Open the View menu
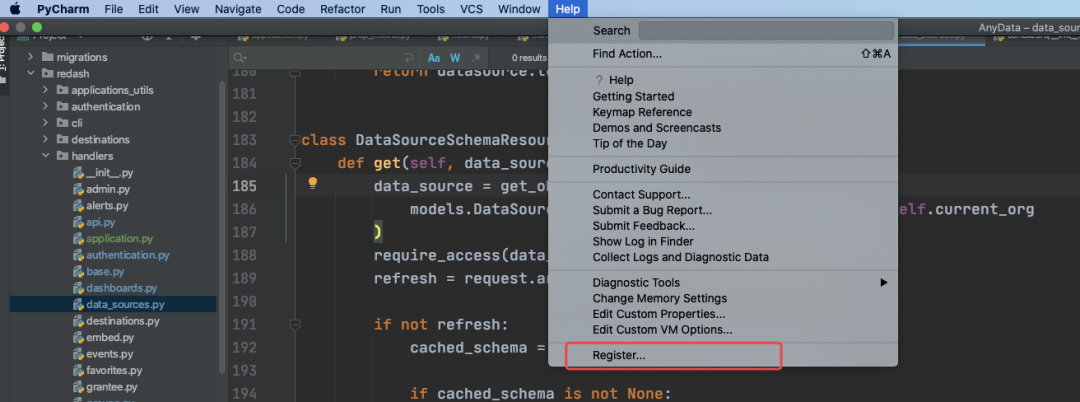 187,9
